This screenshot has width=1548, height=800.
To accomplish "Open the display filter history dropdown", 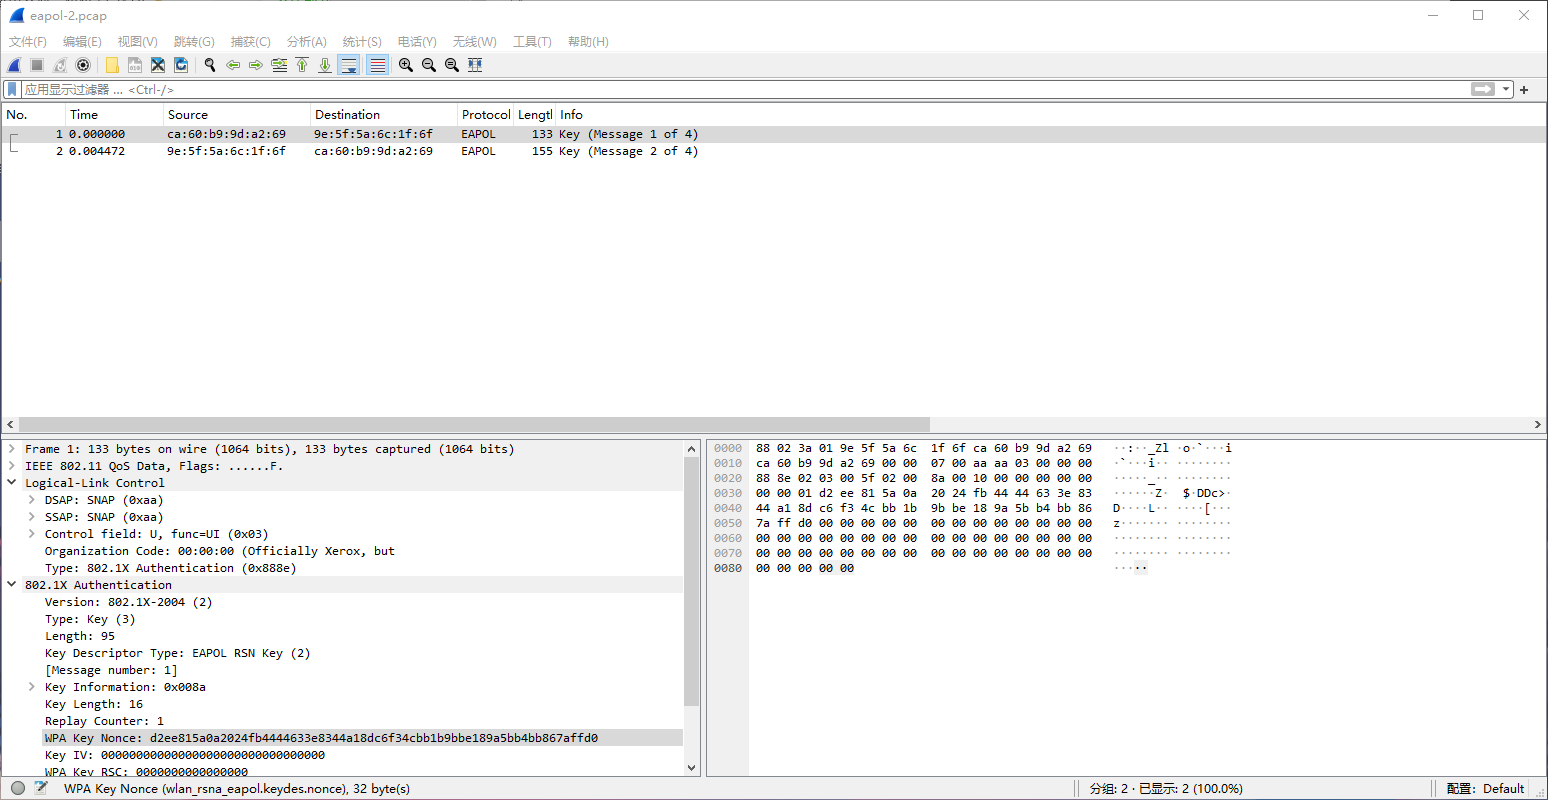I will click(1506, 89).
